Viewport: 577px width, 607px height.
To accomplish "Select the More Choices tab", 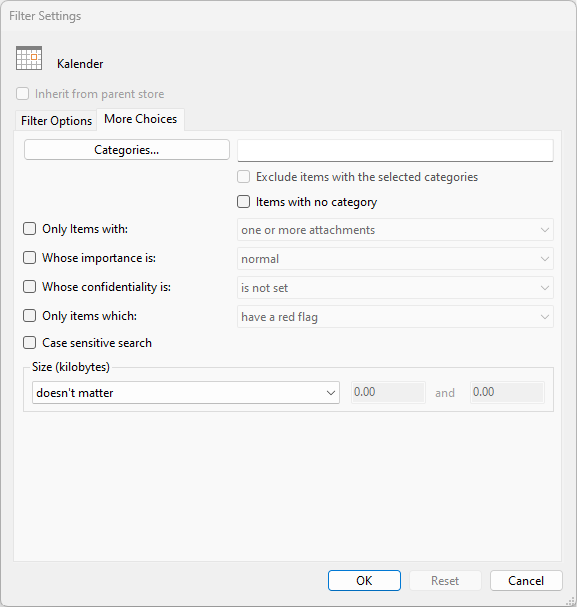I will tap(140, 119).
